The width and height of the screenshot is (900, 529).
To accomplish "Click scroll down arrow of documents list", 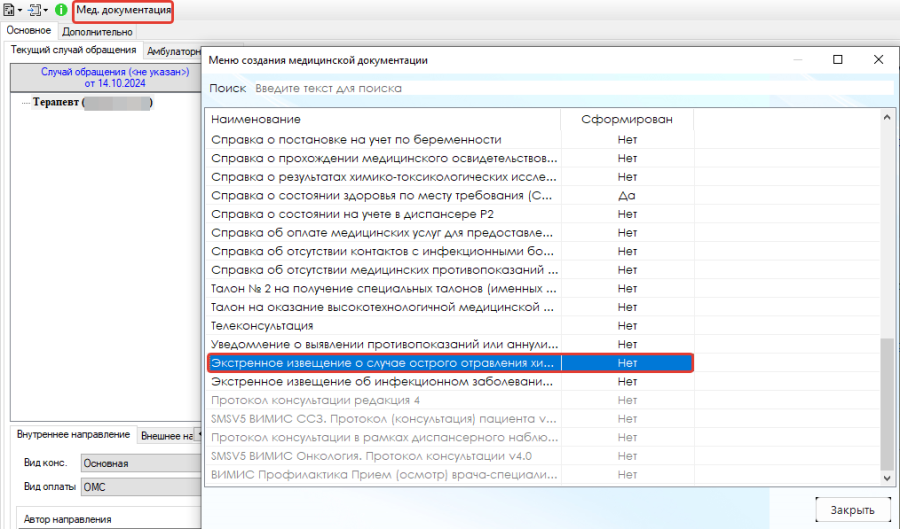I will point(887,477).
